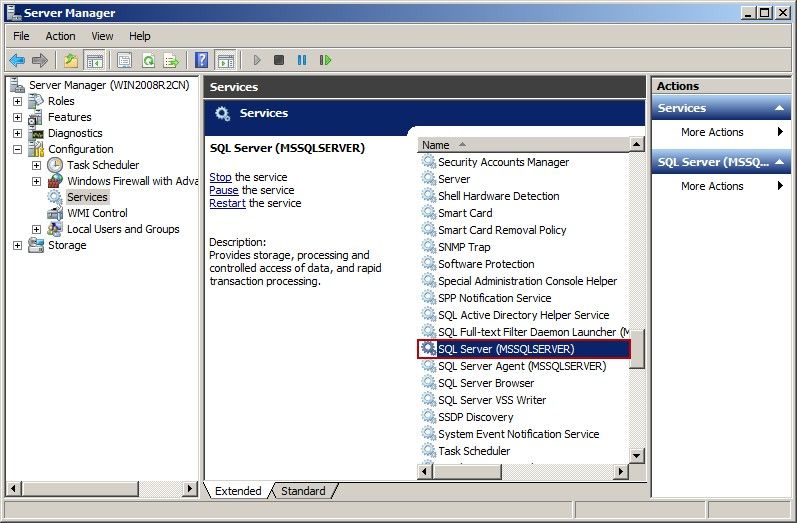797x523 pixels.
Task: Click the Stop the service link
Action: (220, 177)
